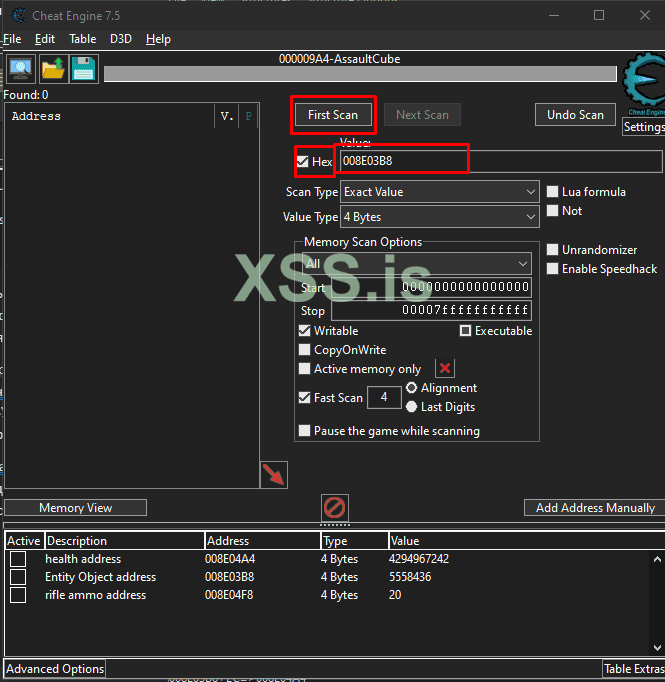
Task: Open the Memory View window
Action: (75, 508)
